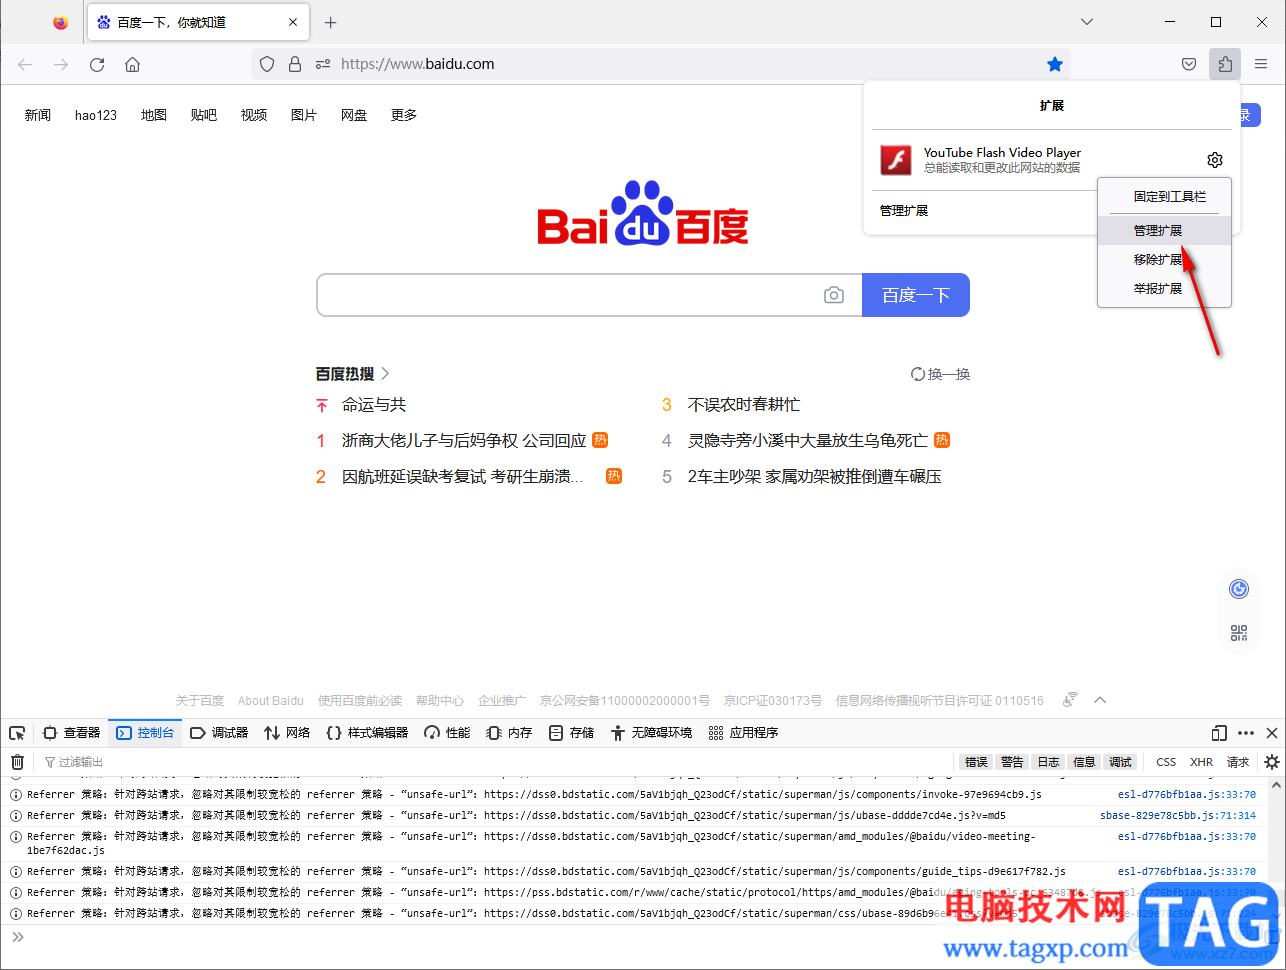Switch to 无障碍环境 devtools tab
The height and width of the screenshot is (970, 1286).
tap(651, 733)
